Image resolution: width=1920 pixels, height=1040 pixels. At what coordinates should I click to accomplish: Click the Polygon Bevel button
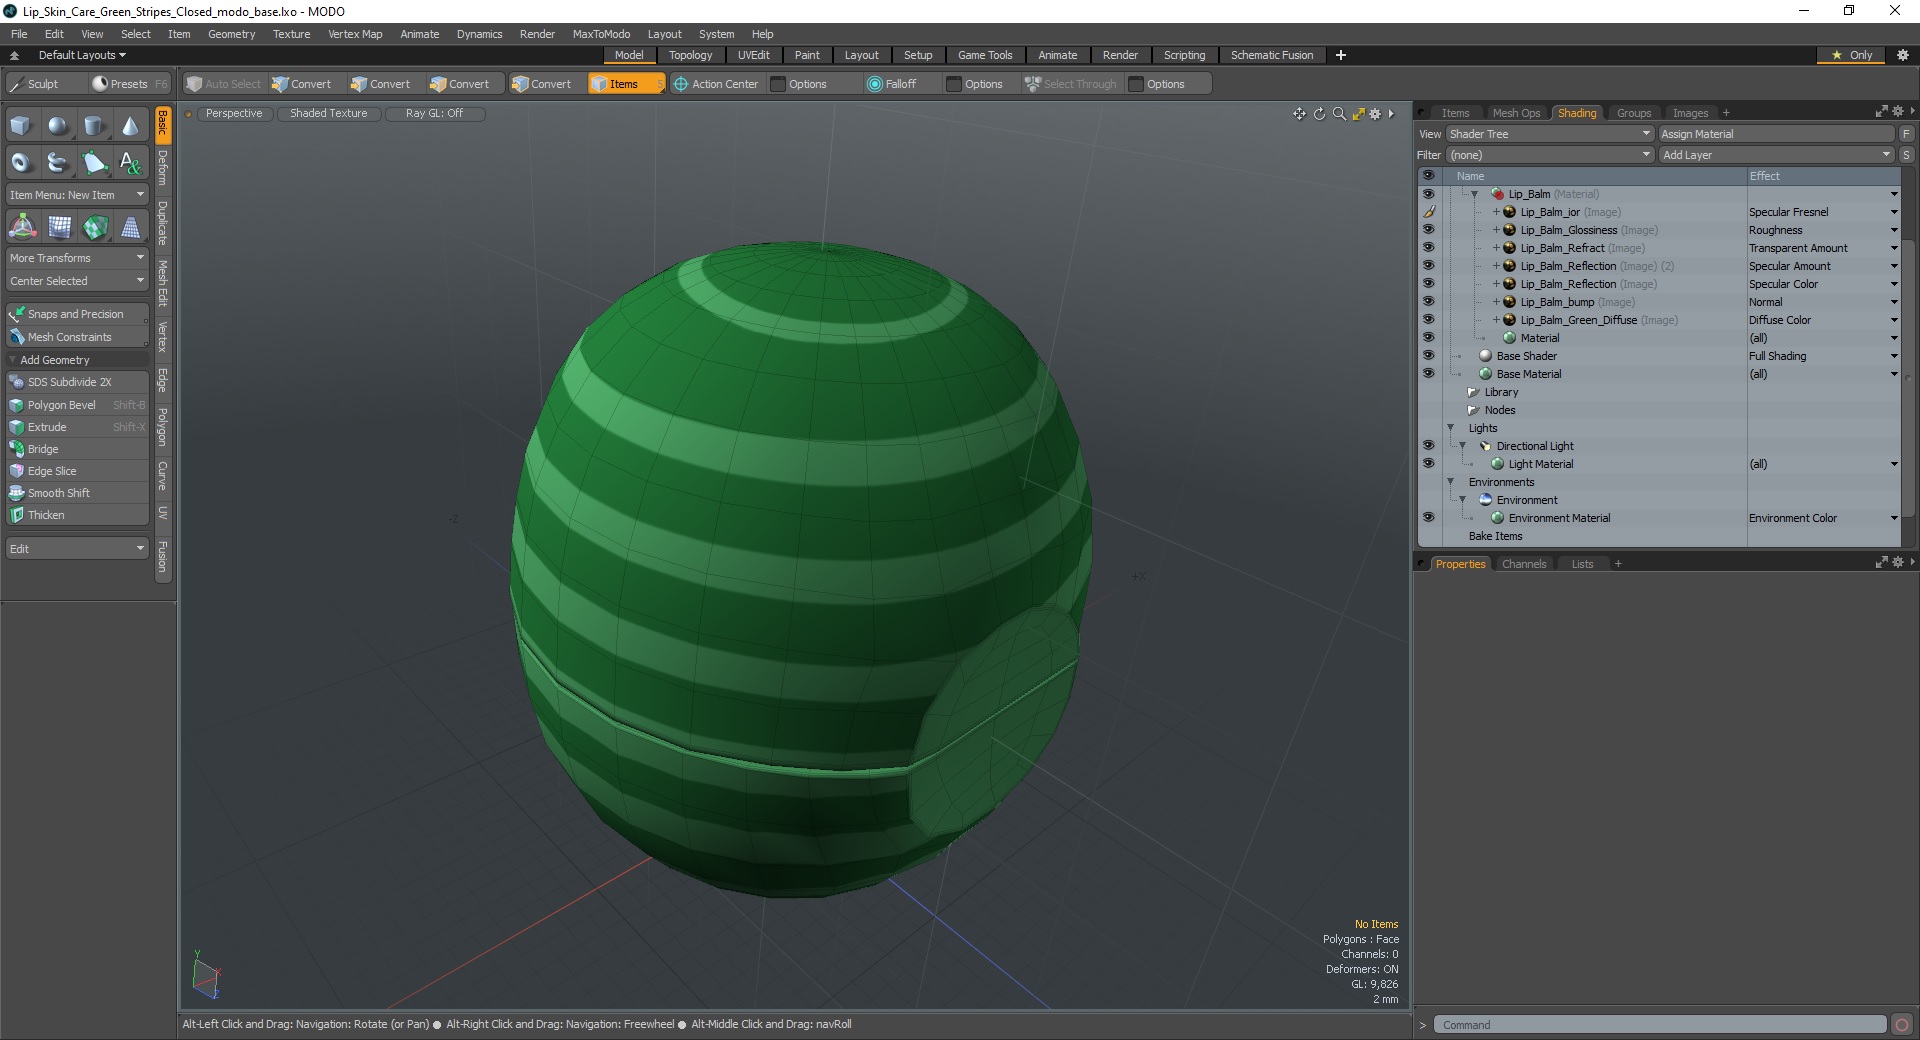coord(77,405)
